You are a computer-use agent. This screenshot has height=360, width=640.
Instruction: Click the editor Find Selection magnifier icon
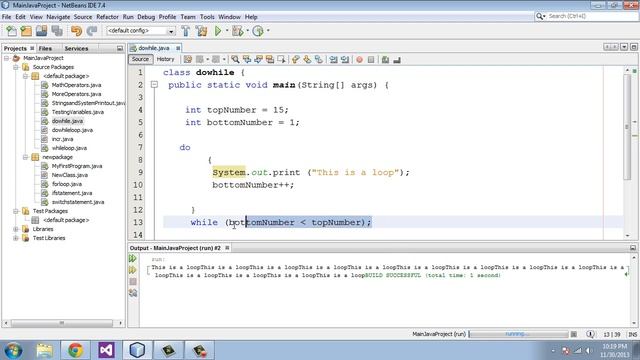tap(236, 60)
